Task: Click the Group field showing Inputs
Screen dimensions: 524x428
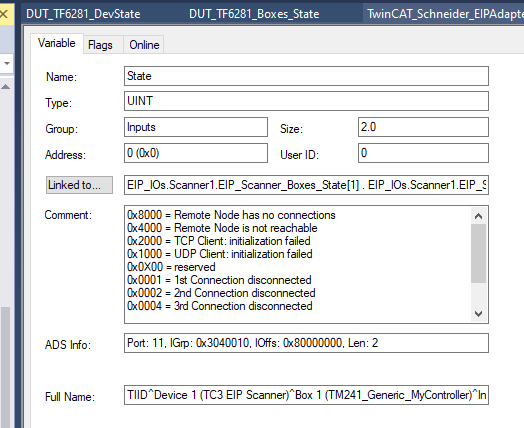Action: pyautogui.click(x=196, y=127)
